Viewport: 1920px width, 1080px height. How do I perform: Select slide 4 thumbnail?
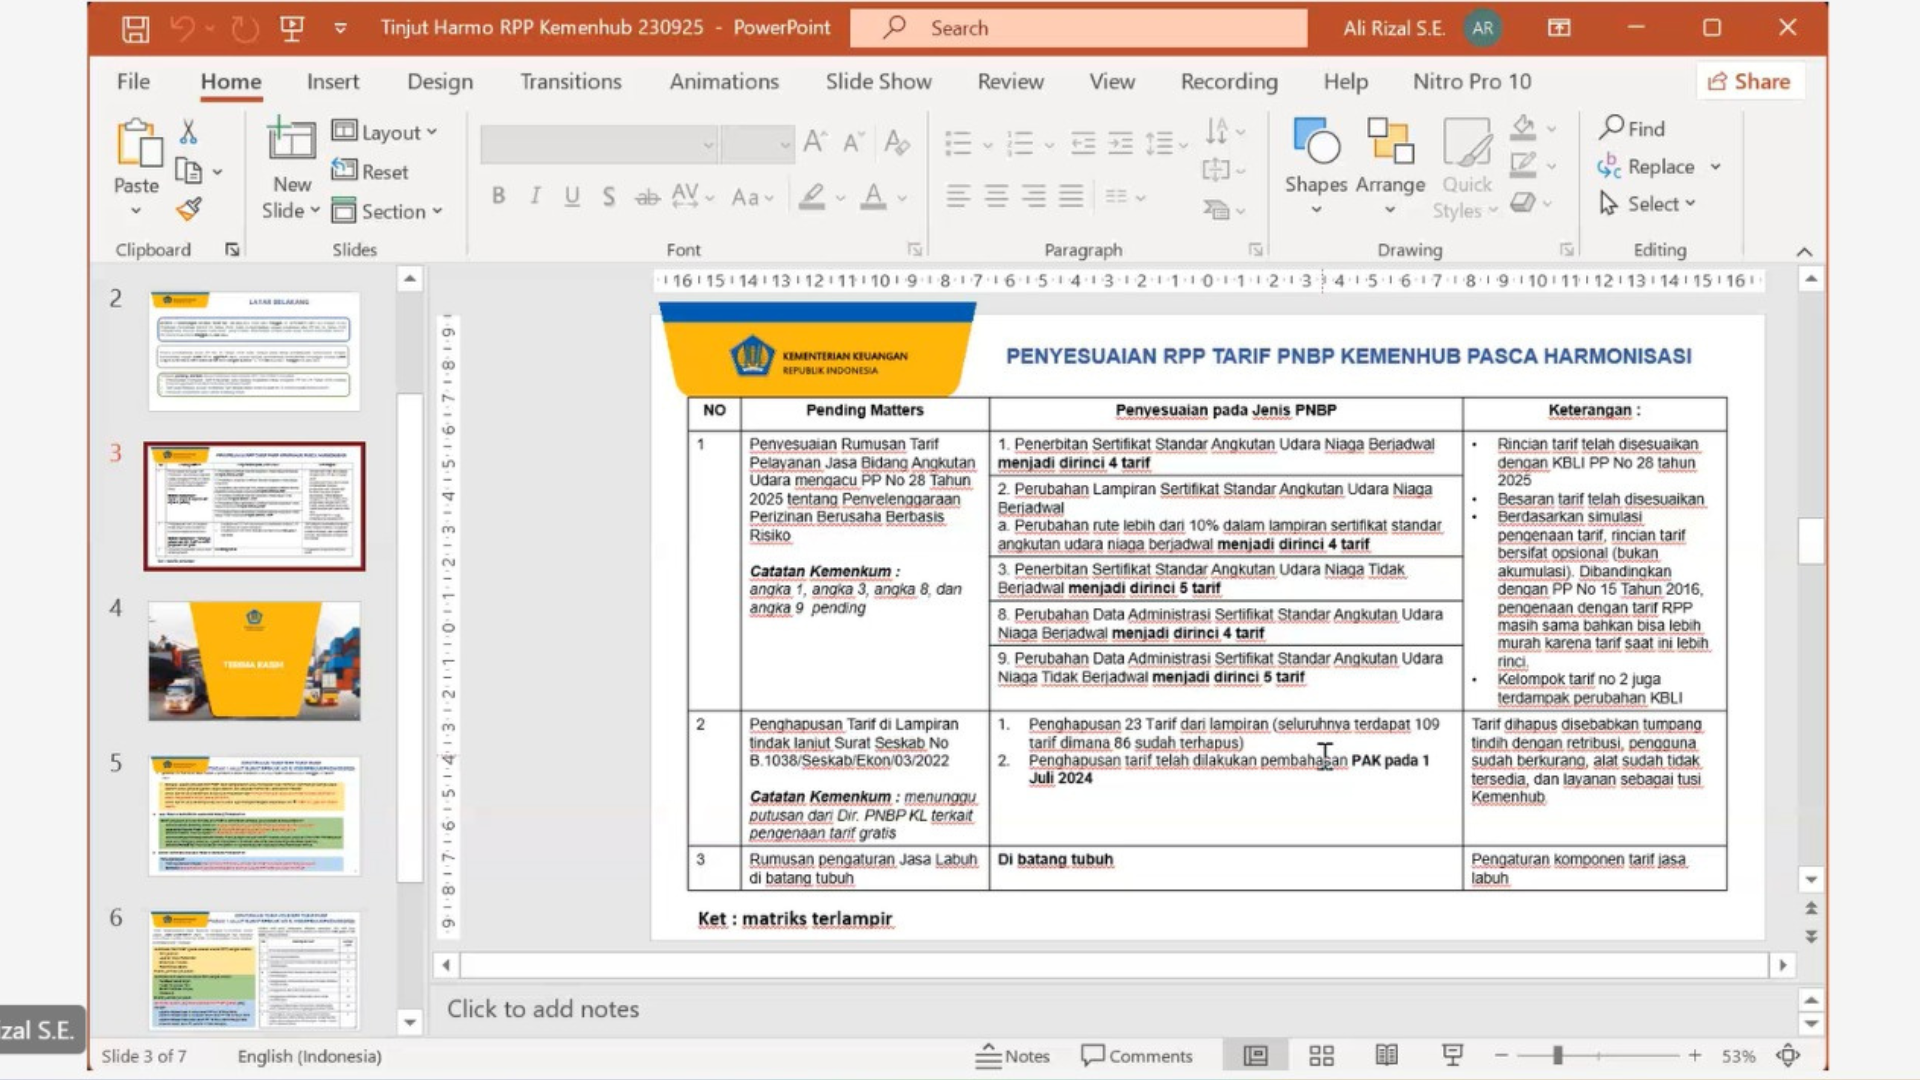click(254, 660)
